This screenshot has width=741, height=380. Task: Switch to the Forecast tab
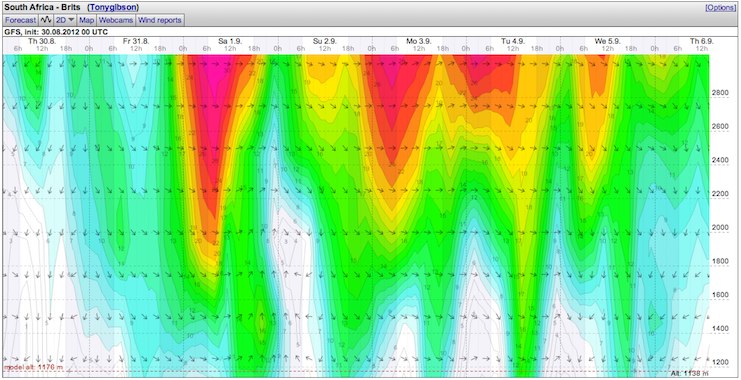[x=21, y=20]
